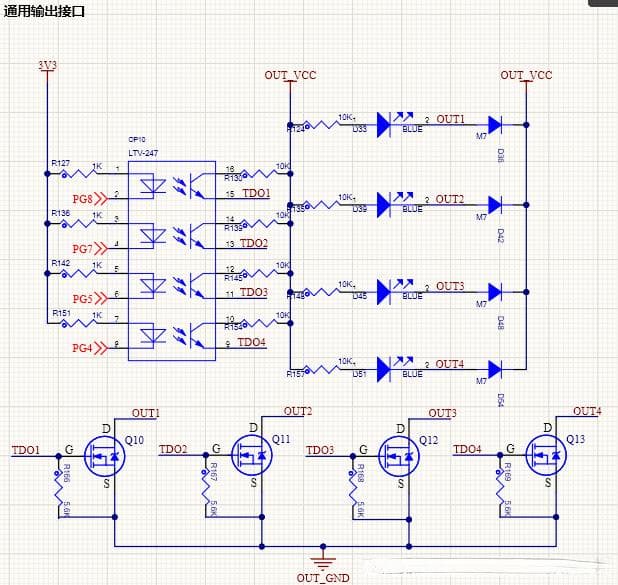Screen dimensions: 618x585
Task: Click the OUT4 label above Q13 drain
Action: (587, 412)
